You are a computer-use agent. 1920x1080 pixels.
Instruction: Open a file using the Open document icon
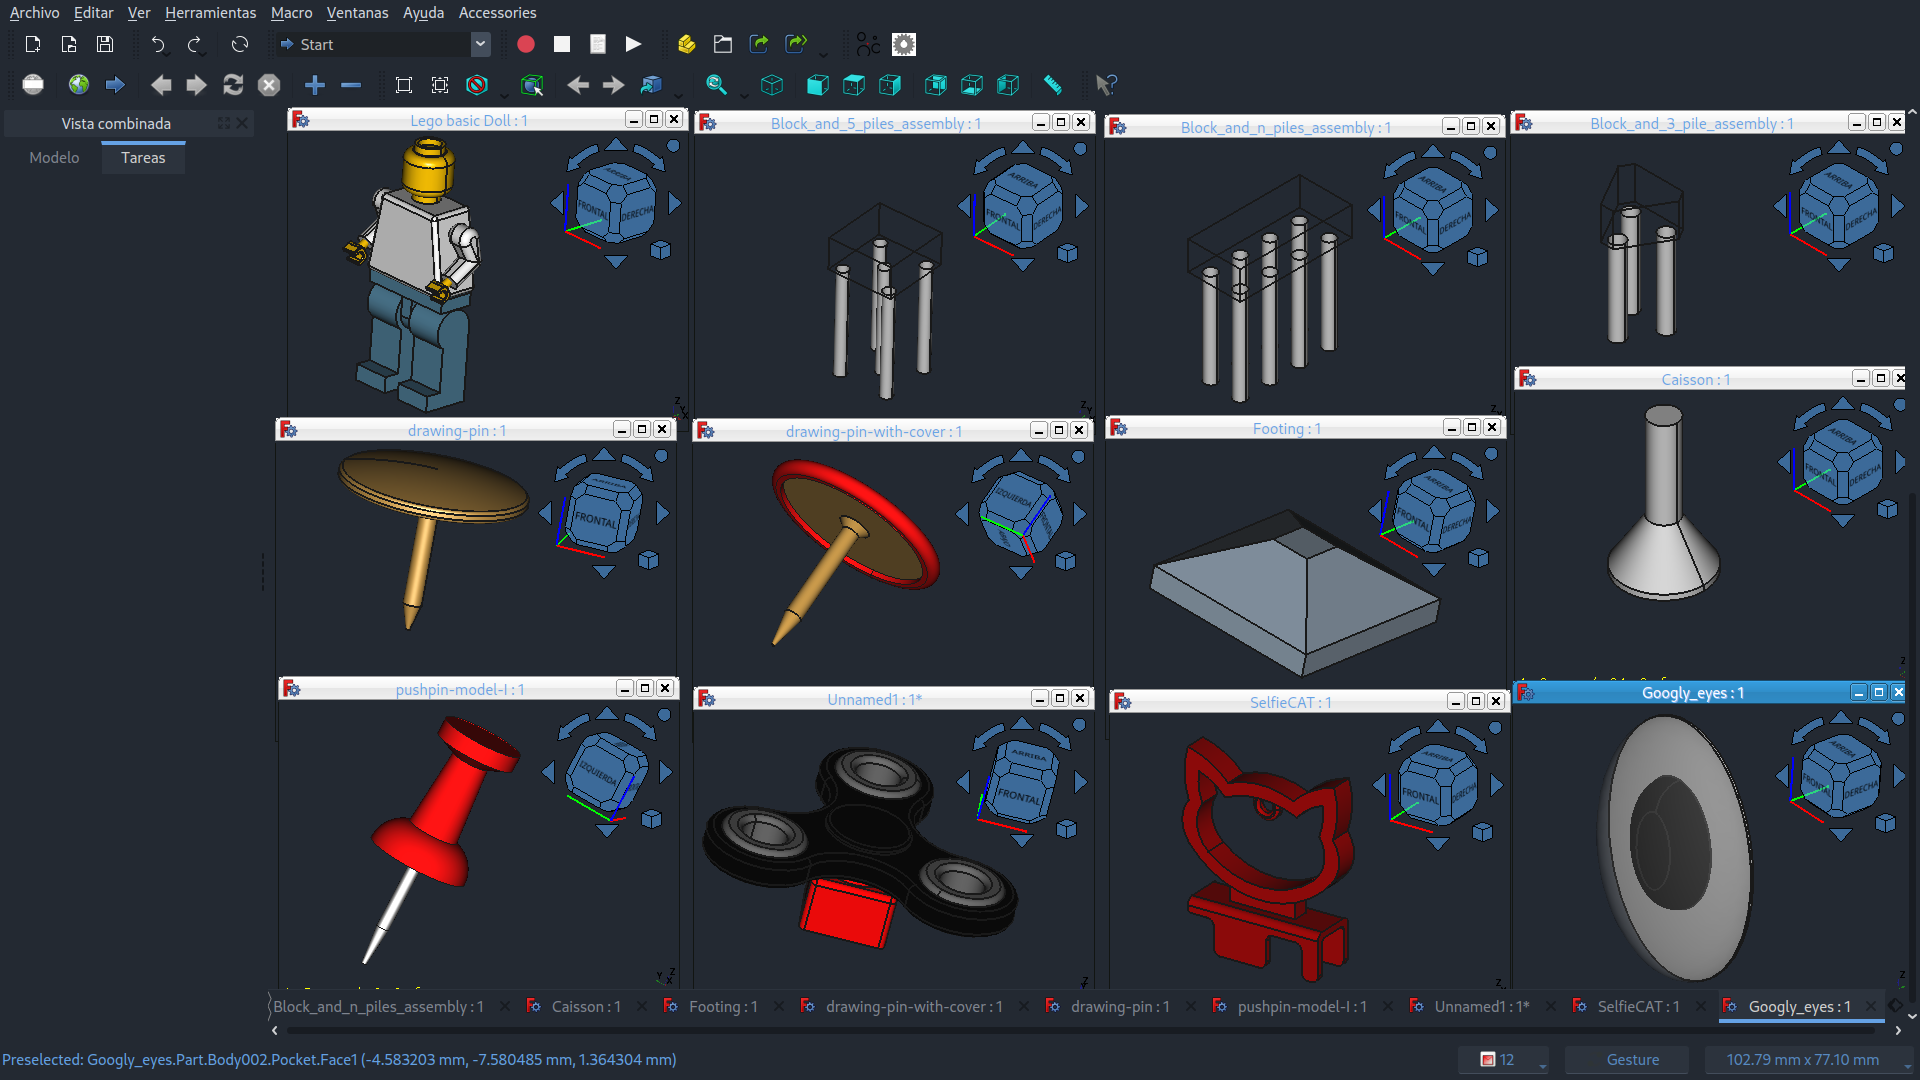(69, 44)
